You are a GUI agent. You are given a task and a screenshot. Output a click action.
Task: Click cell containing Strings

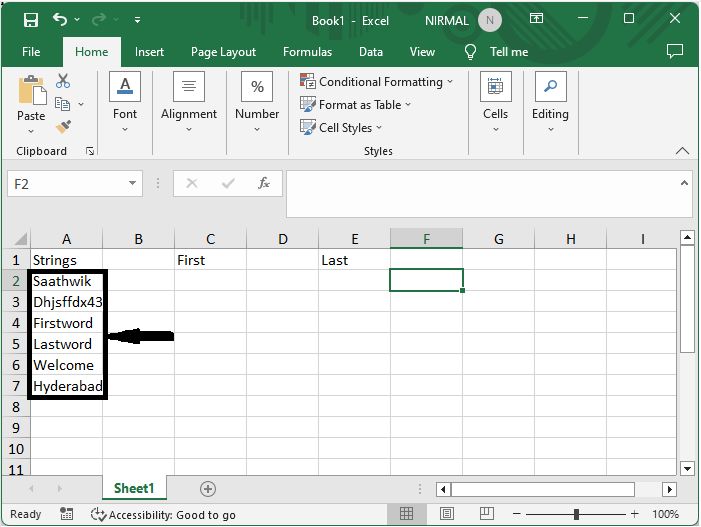(66, 260)
